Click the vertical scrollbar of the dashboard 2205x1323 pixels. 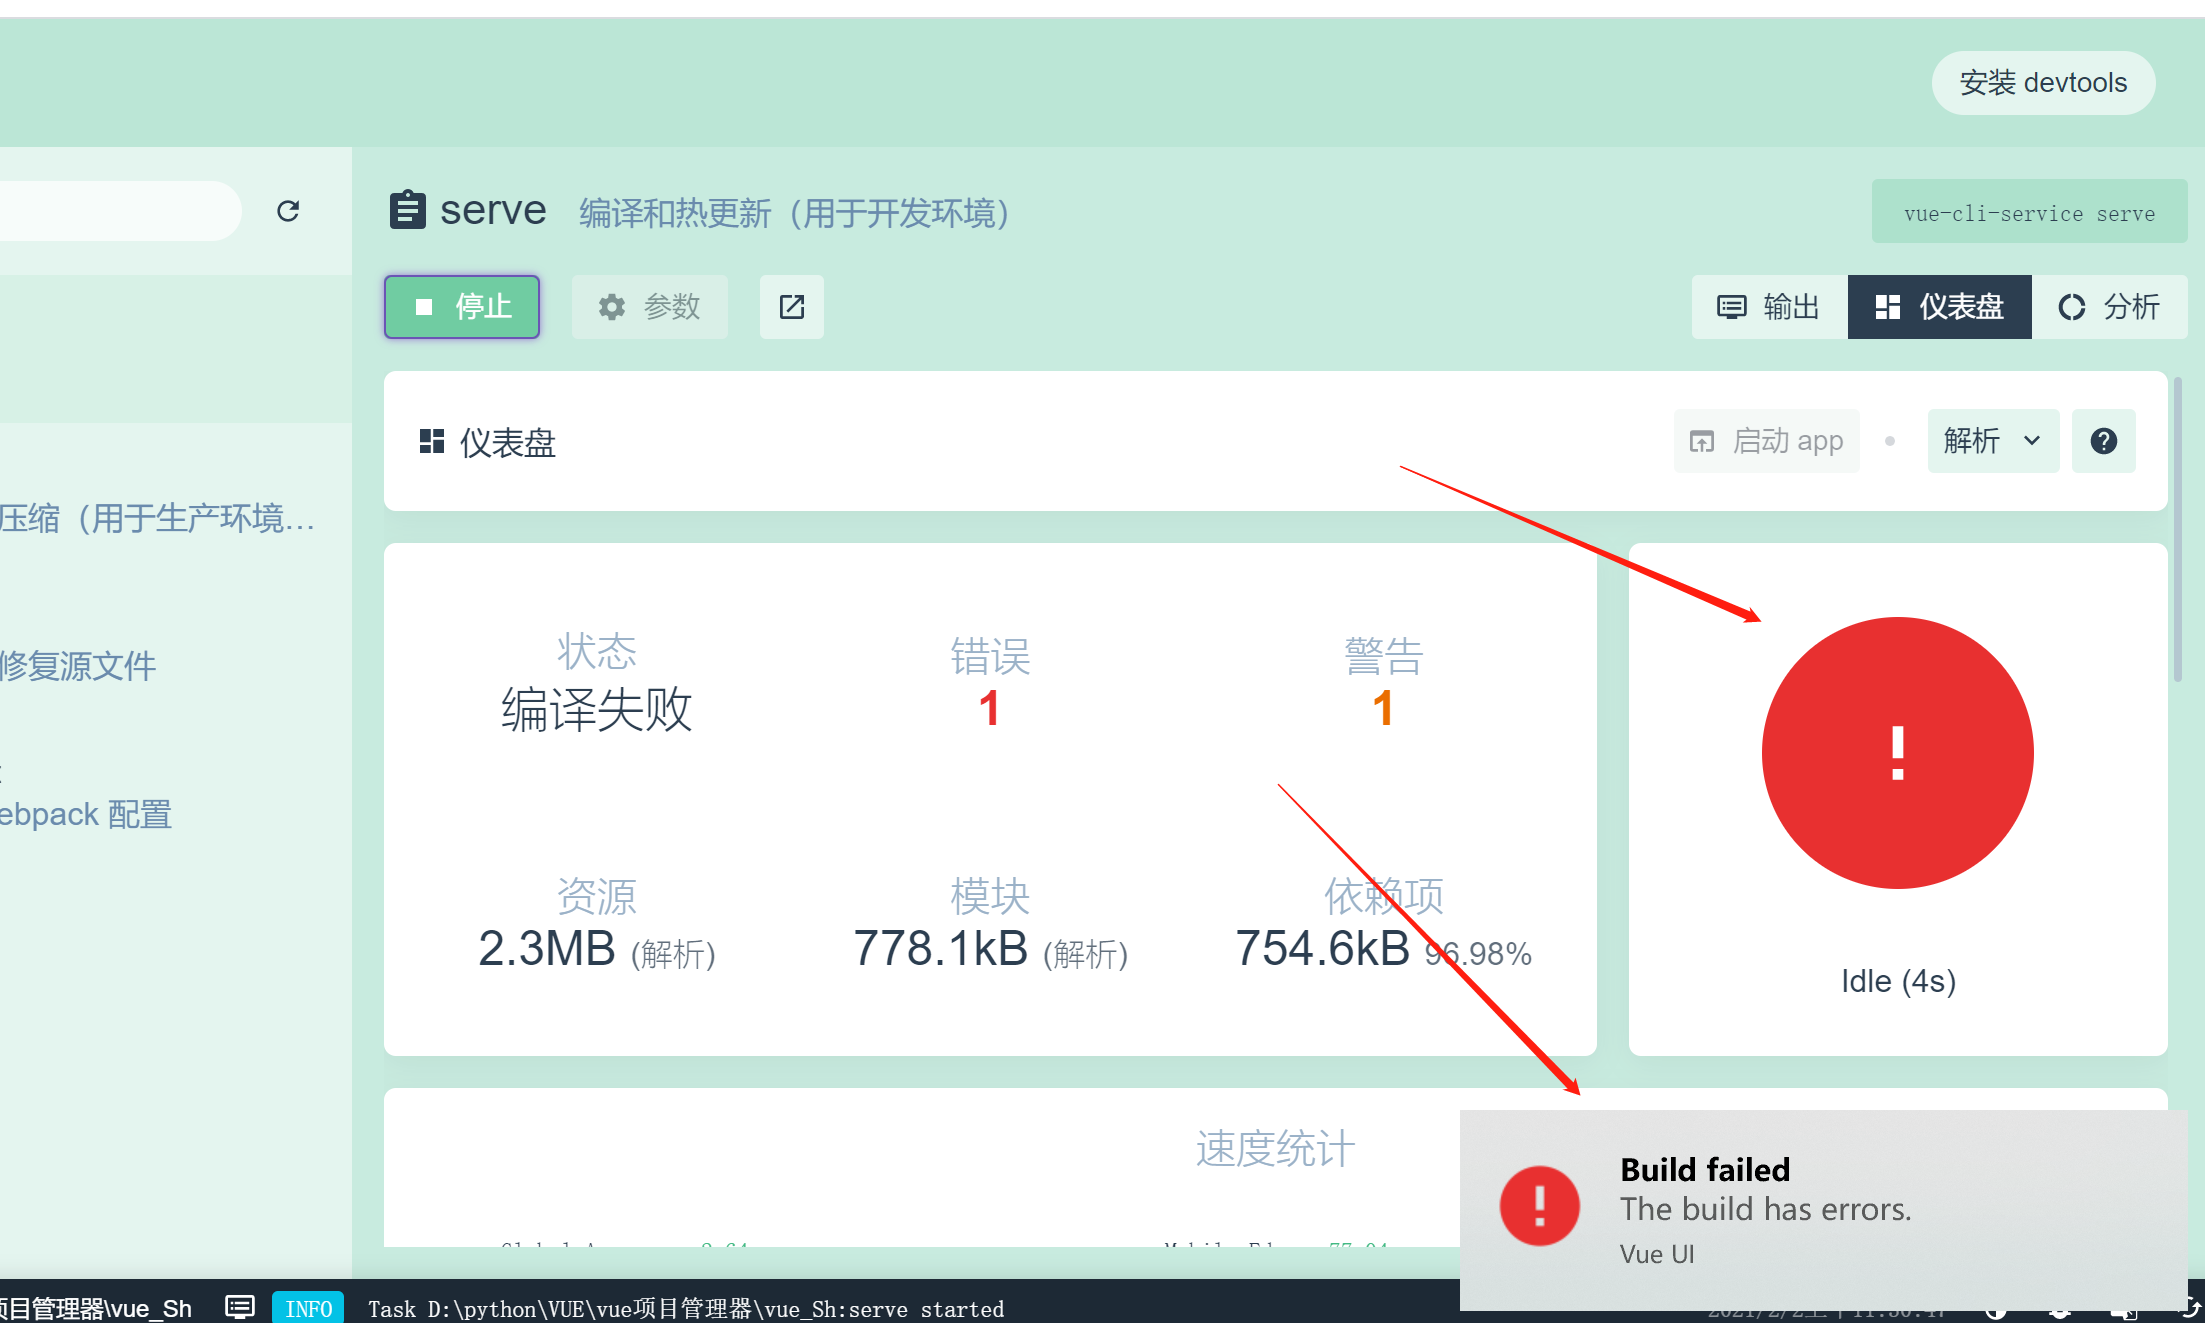(x=2177, y=530)
